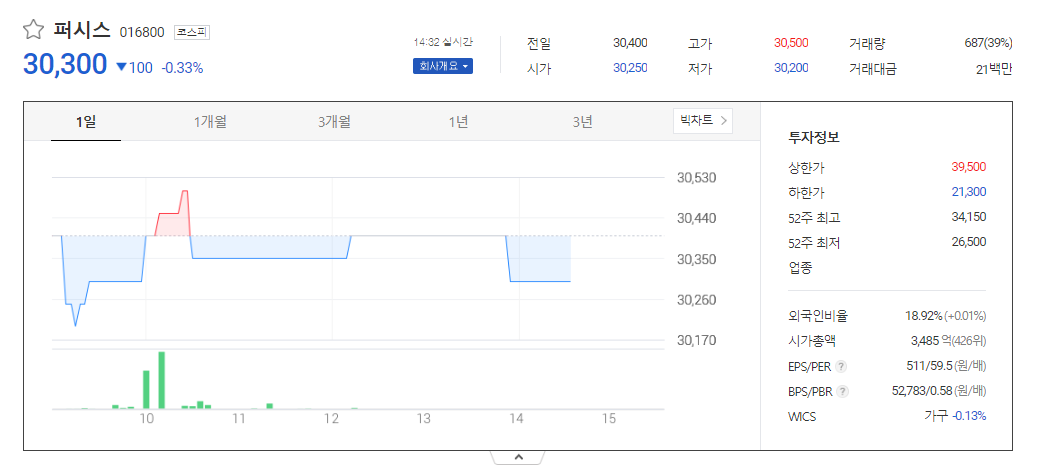Select the 1일 chart tab
The width and height of the screenshot is (1045, 476).
(86, 121)
